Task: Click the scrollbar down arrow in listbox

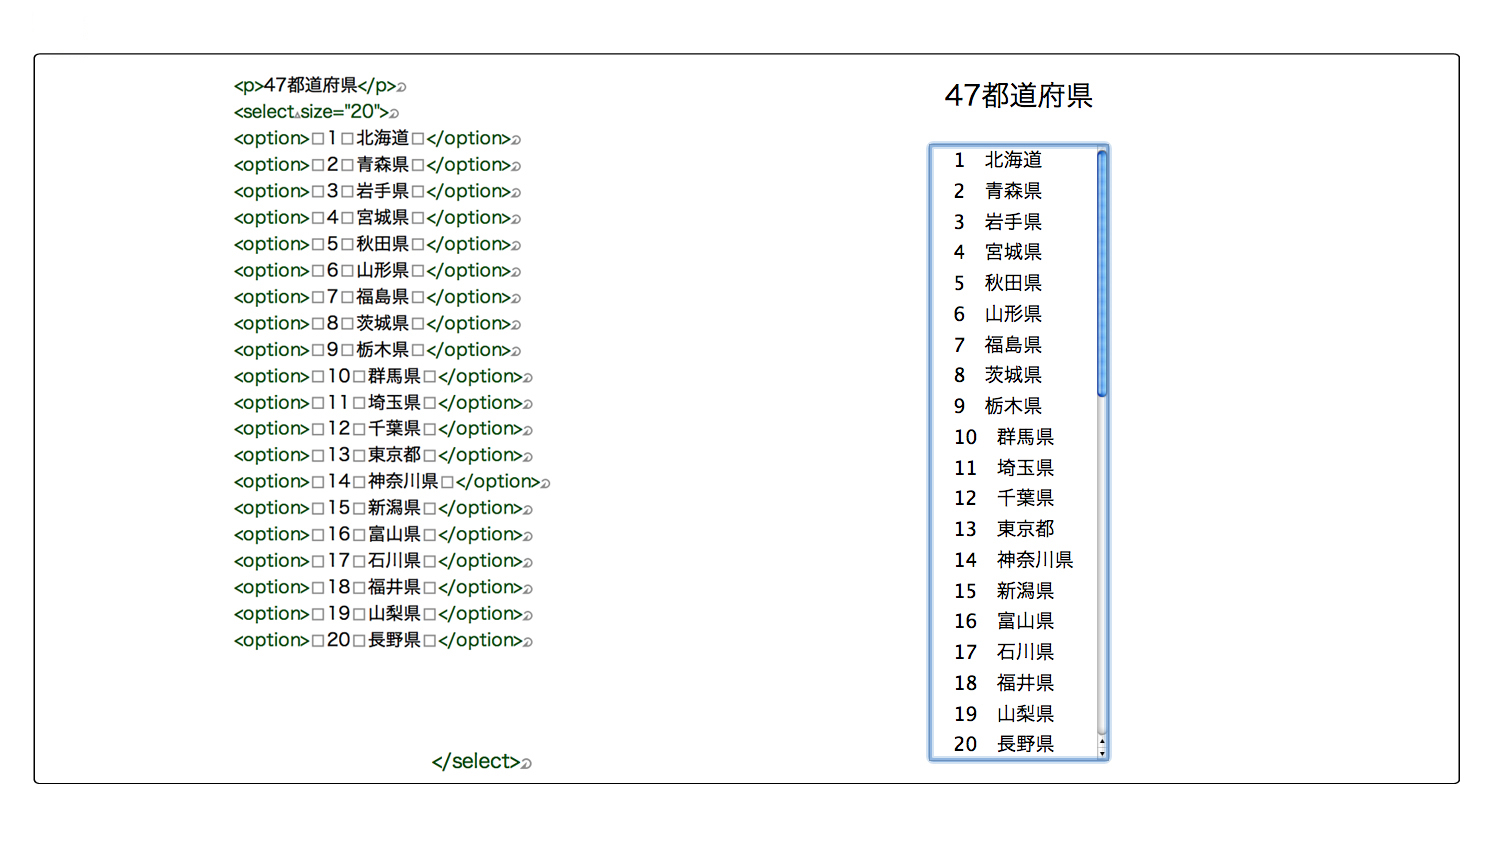Action: click(1102, 753)
